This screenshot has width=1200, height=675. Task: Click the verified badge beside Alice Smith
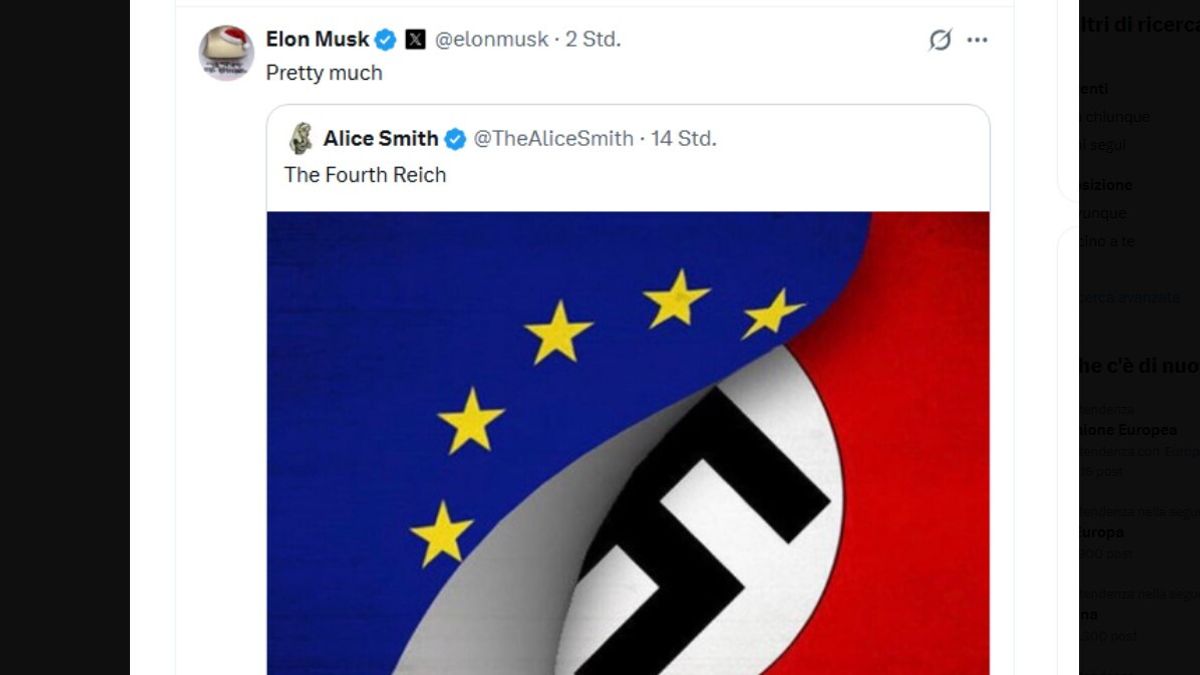tap(455, 139)
